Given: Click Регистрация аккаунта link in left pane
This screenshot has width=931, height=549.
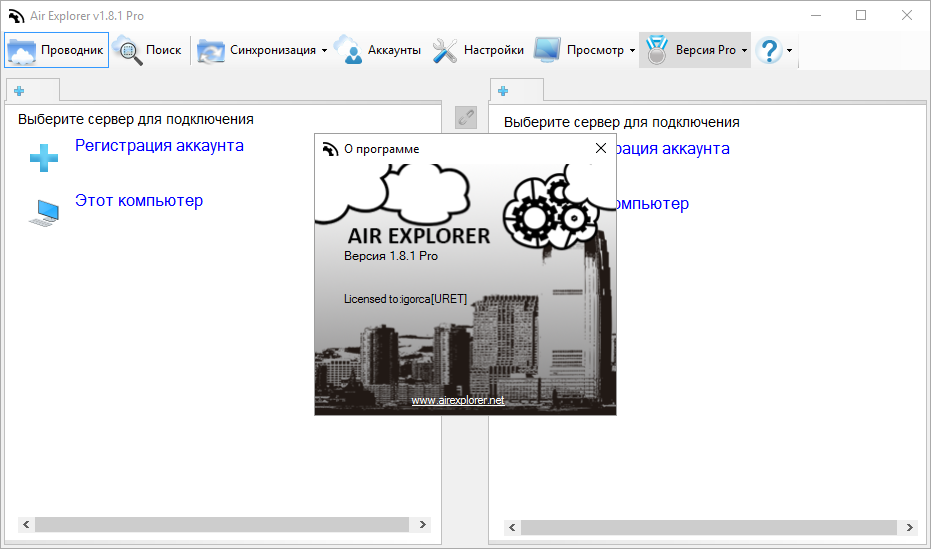Looking at the screenshot, I should (x=159, y=145).
